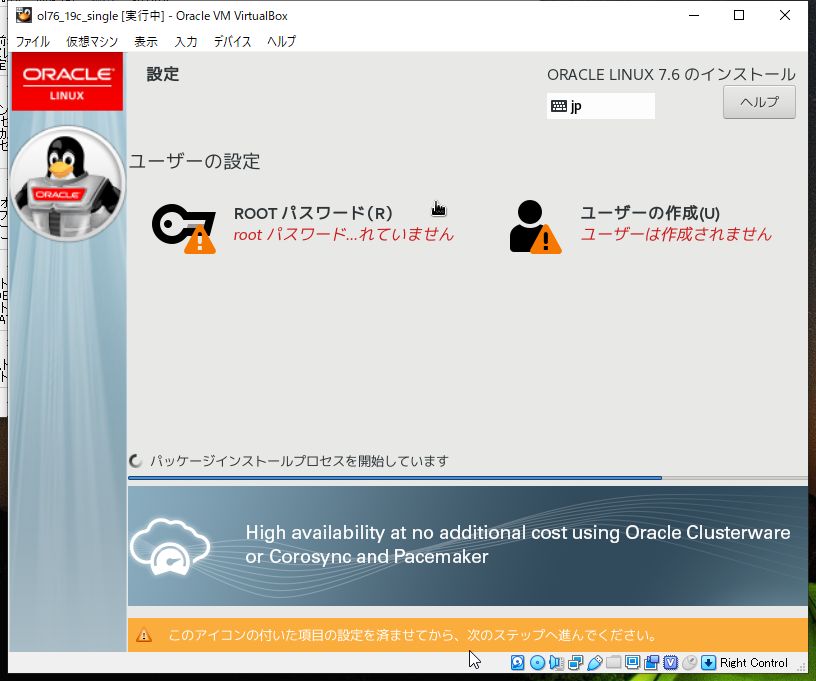Open the 仮想マシン menu
The image size is (816, 681).
point(92,41)
